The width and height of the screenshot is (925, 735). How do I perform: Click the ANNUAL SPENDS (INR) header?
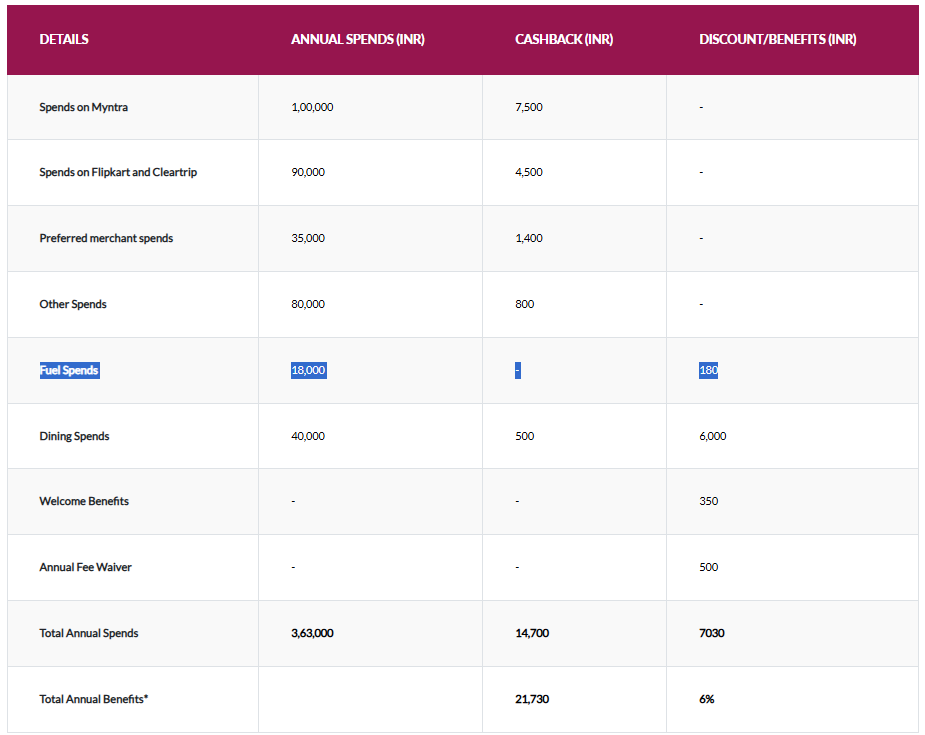pyautogui.click(x=357, y=40)
